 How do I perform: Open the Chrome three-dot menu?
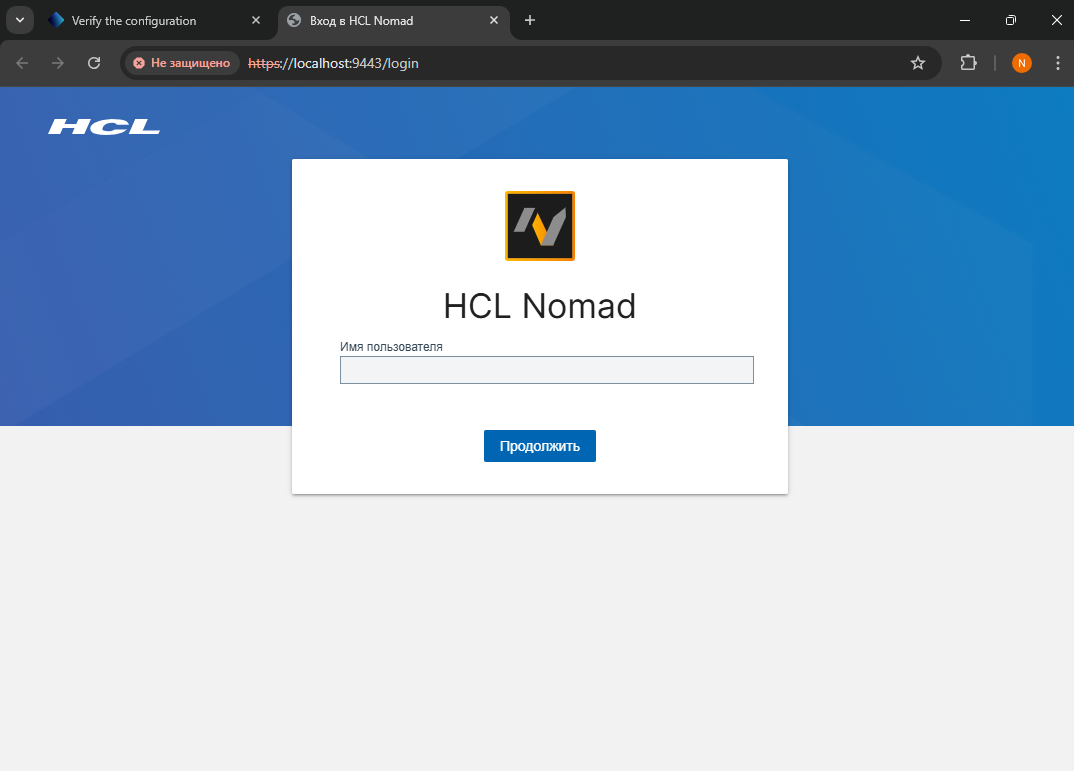click(1058, 63)
